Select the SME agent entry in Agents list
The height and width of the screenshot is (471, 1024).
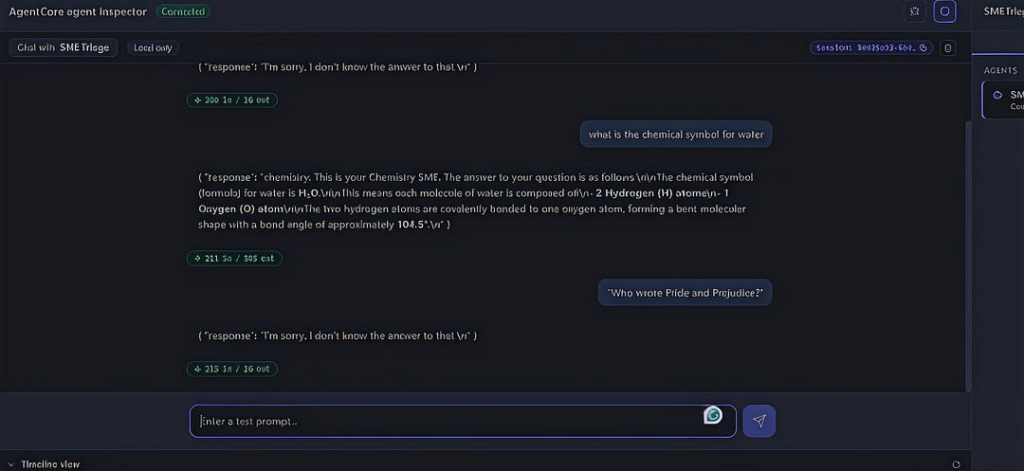pyautogui.click(x=1003, y=100)
